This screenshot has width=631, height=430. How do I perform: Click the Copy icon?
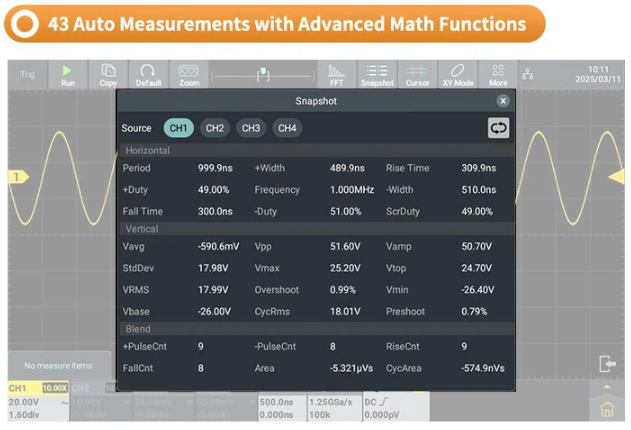click(108, 75)
